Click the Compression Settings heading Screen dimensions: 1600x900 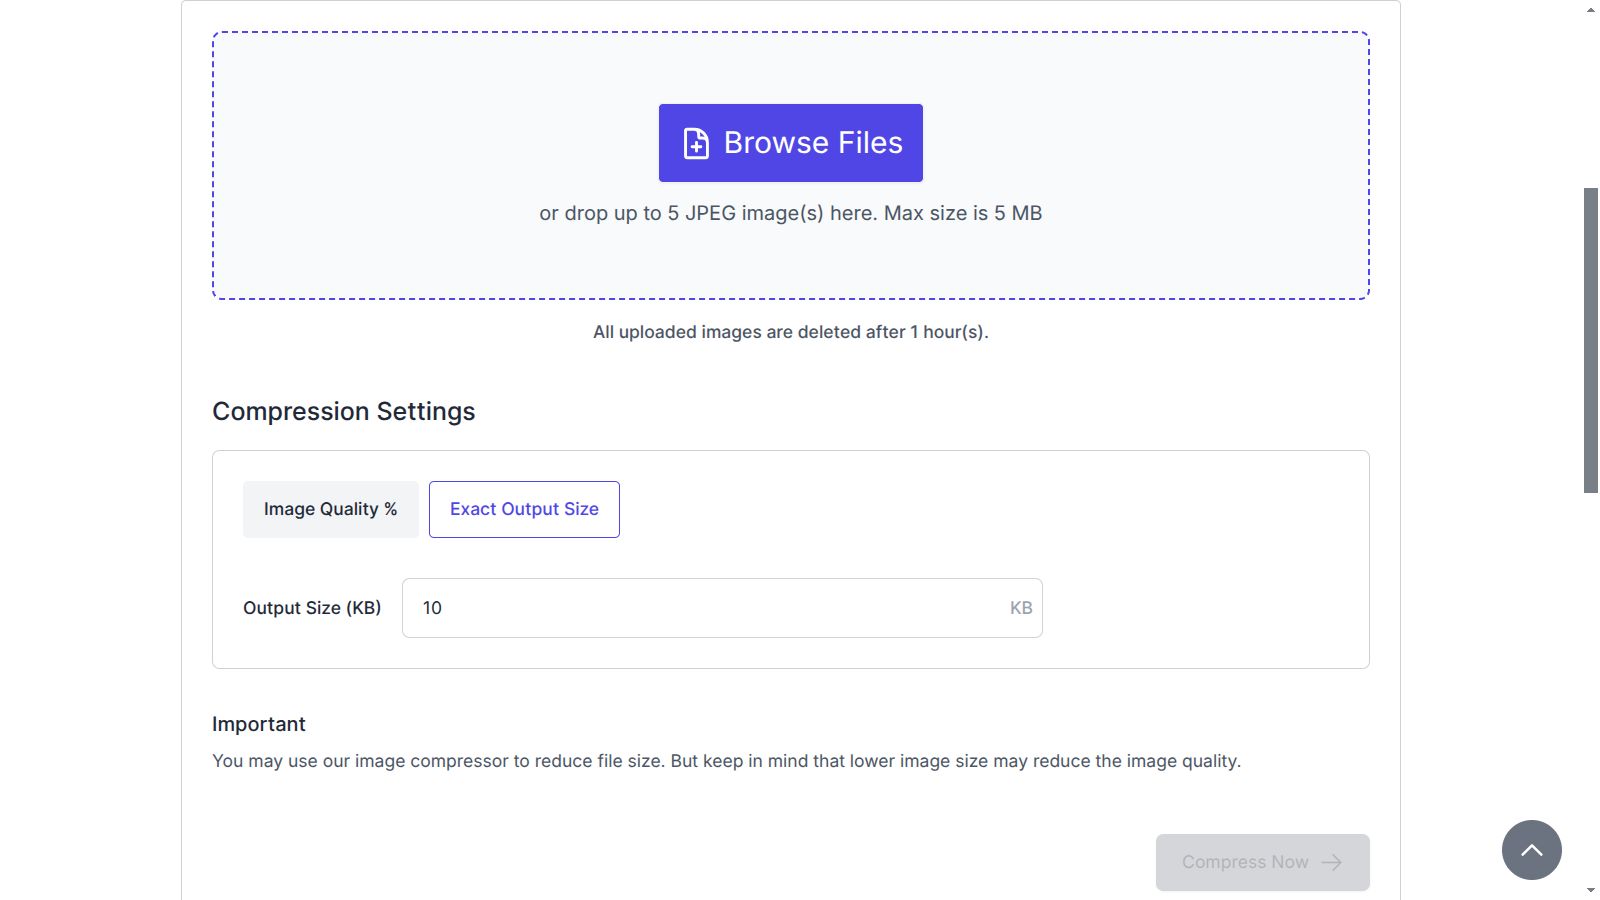click(x=343, y=411)
